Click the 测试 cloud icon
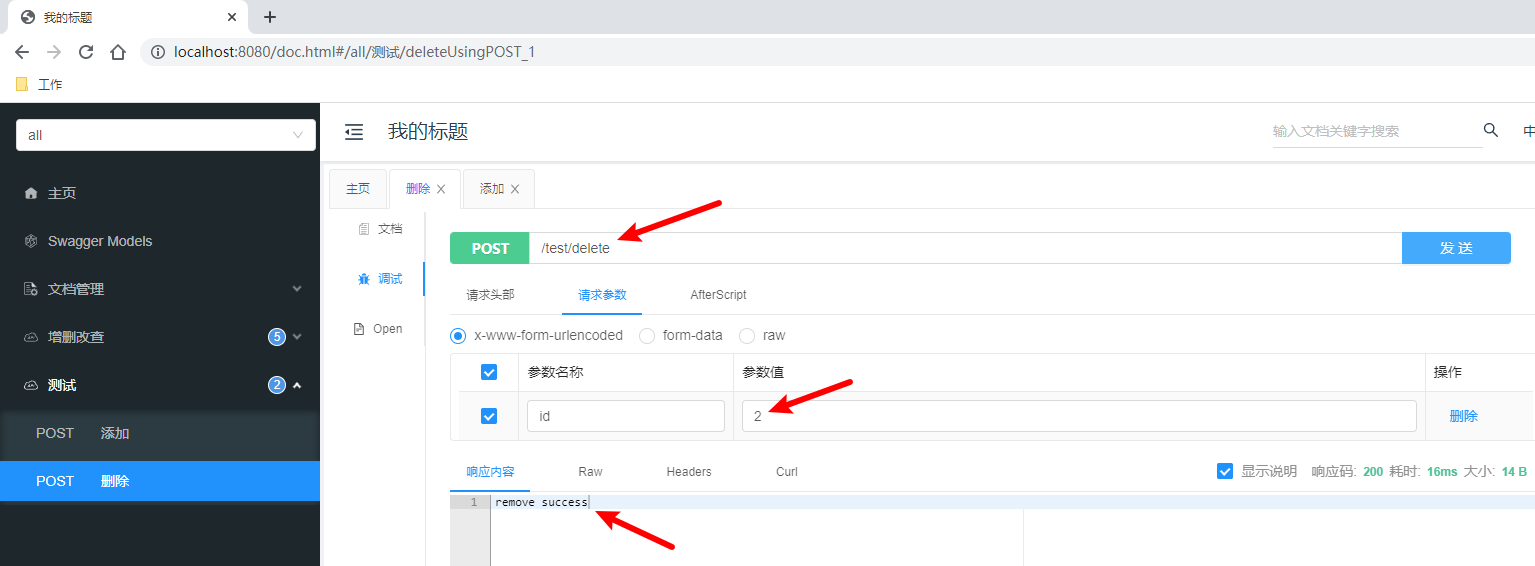This screenshot has width=1535, height=566. (x=30, y=385)
